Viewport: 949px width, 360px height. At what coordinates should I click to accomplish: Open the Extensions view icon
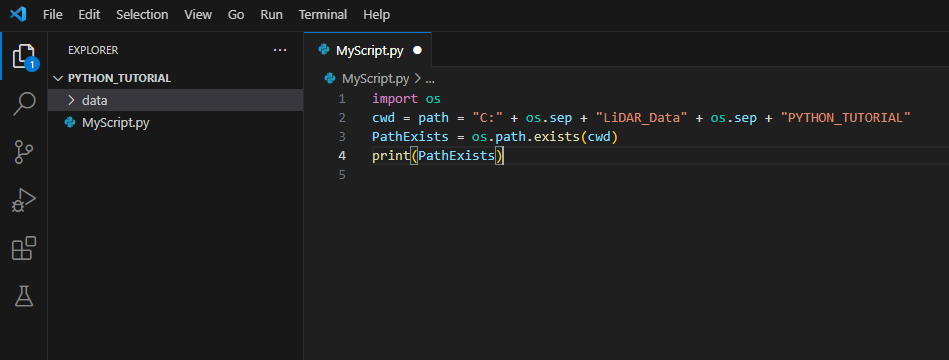click(x=24, y=248)
